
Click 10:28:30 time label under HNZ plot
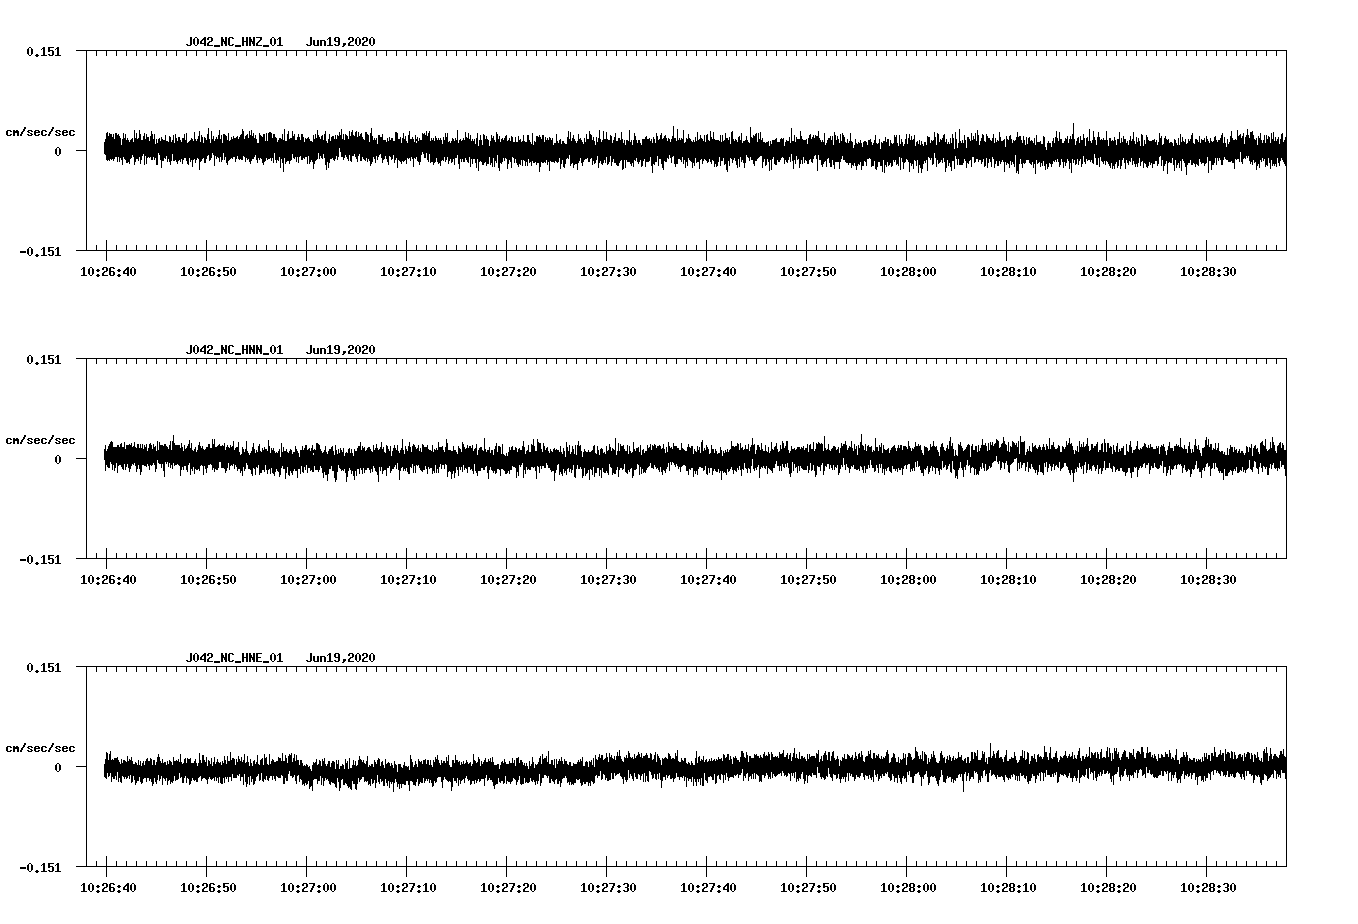pos(1208,272)
